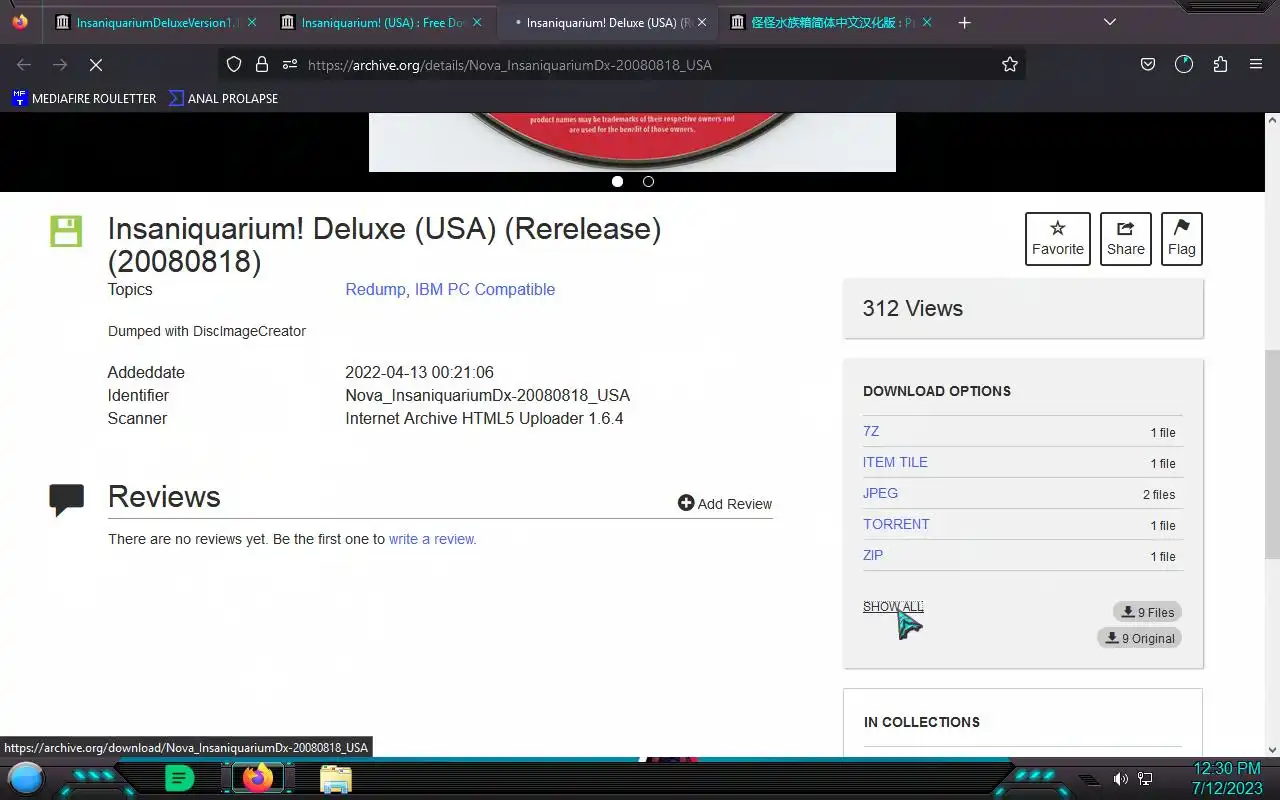Click the circular account toolbar icon
This screenshot has width=1280, height=800.
(1184, 64)
